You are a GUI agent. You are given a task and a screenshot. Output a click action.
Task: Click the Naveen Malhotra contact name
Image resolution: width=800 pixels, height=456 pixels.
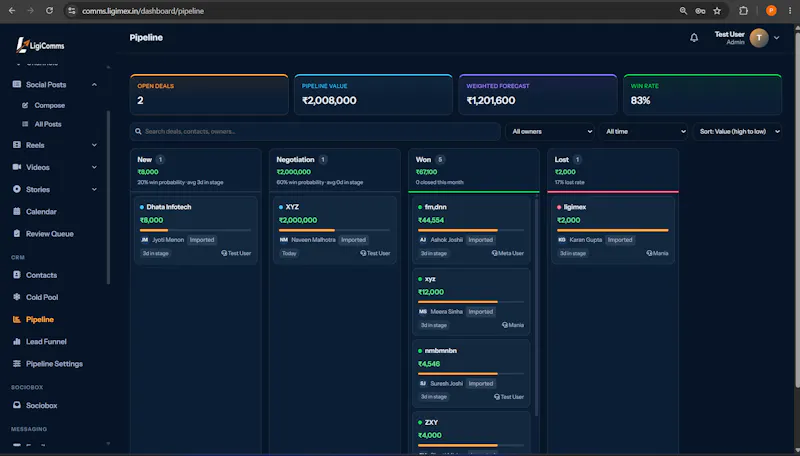coord(313,240)
